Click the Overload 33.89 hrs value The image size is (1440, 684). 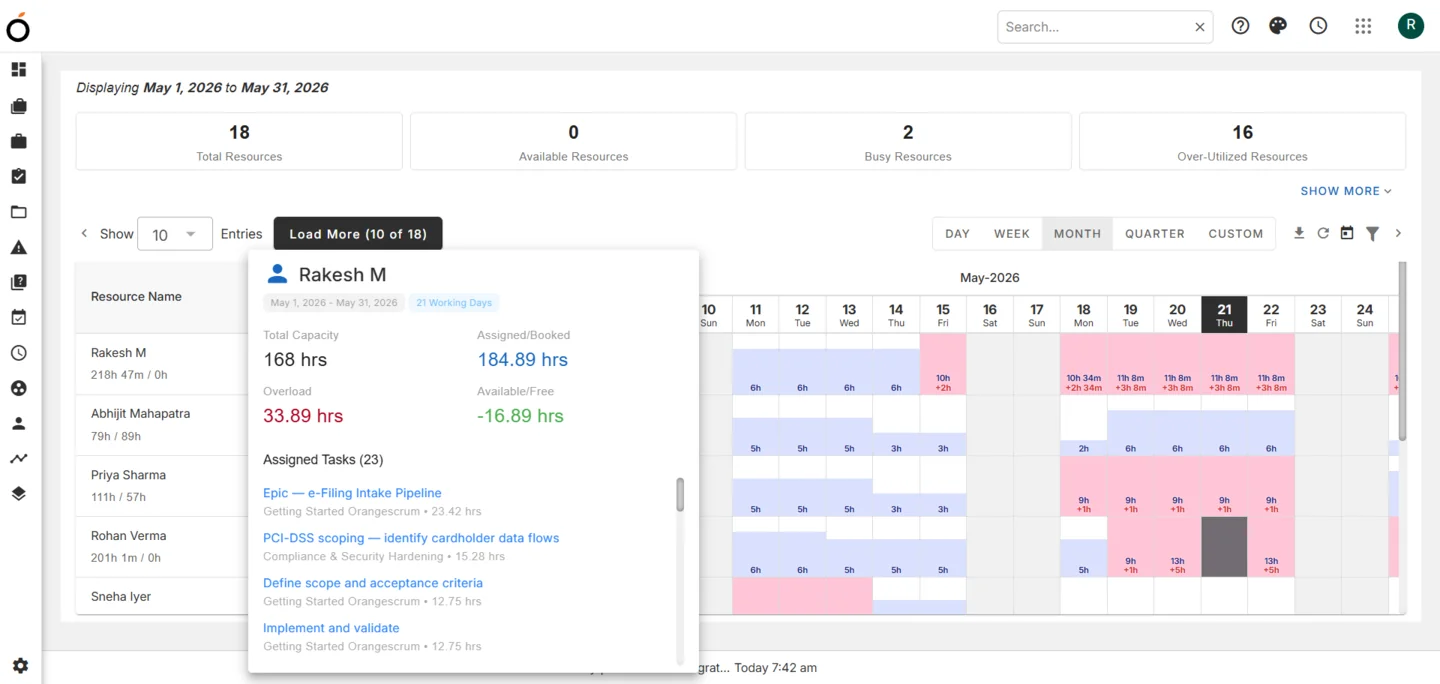303,416
